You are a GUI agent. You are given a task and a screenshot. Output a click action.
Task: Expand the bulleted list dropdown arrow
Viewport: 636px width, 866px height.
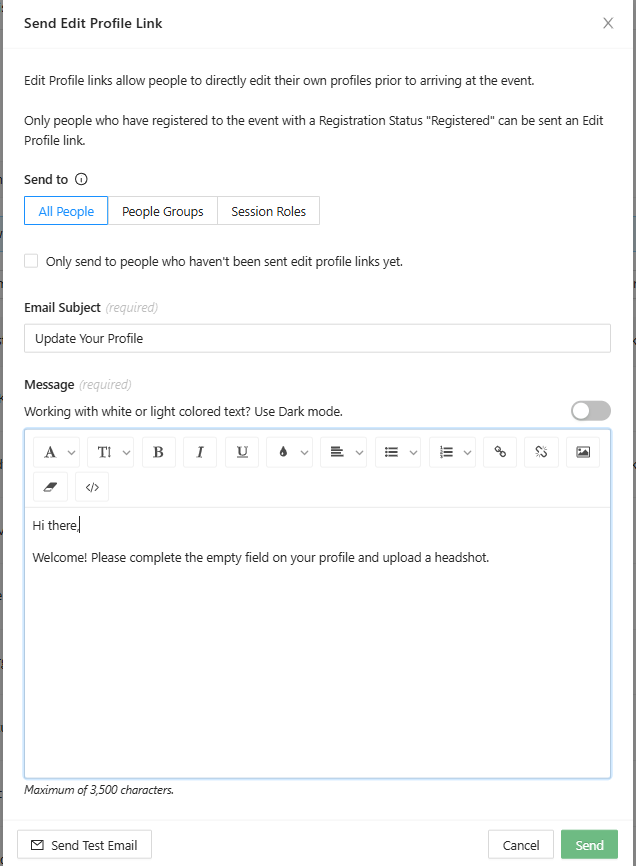click(x=413, y=453)
